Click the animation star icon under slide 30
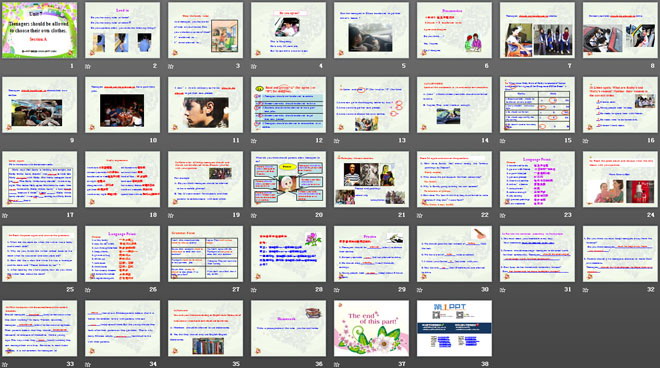 420,290
